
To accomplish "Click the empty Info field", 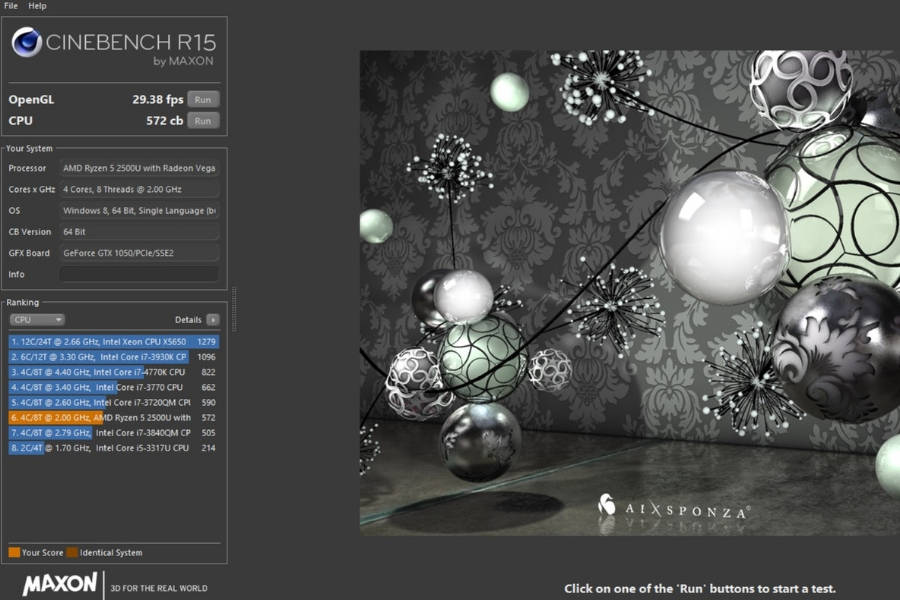I will (x=138, y=273).
